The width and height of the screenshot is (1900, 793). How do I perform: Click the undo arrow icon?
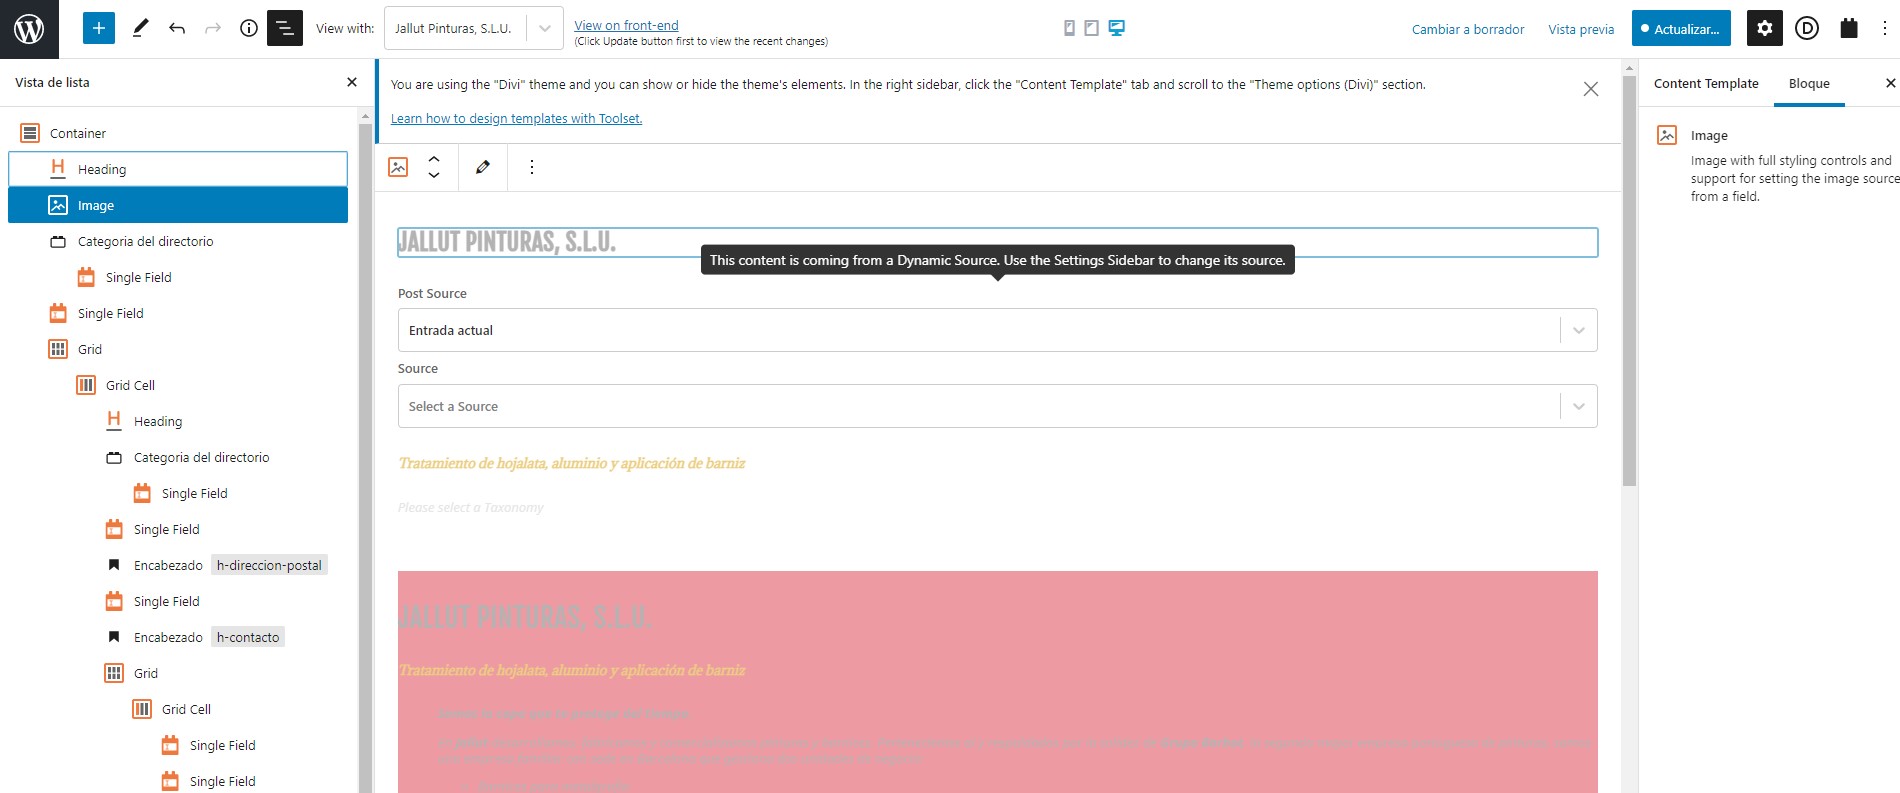(177, 29)
